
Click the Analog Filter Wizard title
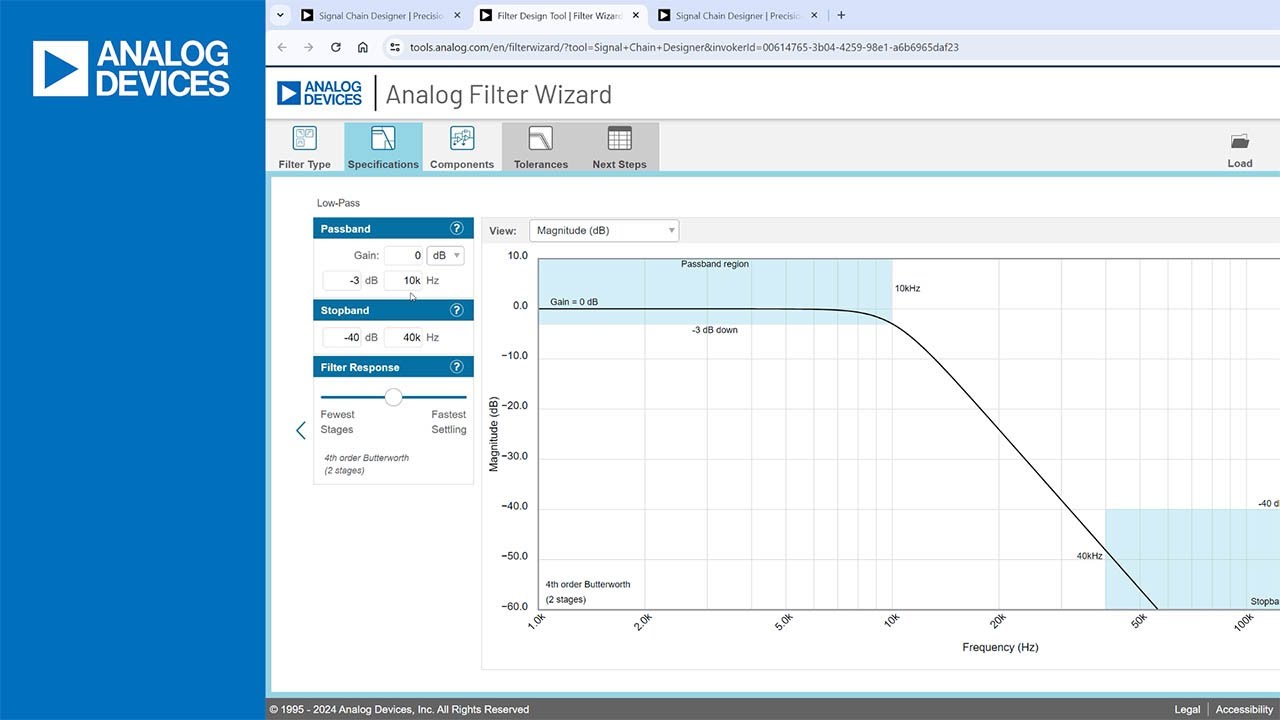coord(499,94)
